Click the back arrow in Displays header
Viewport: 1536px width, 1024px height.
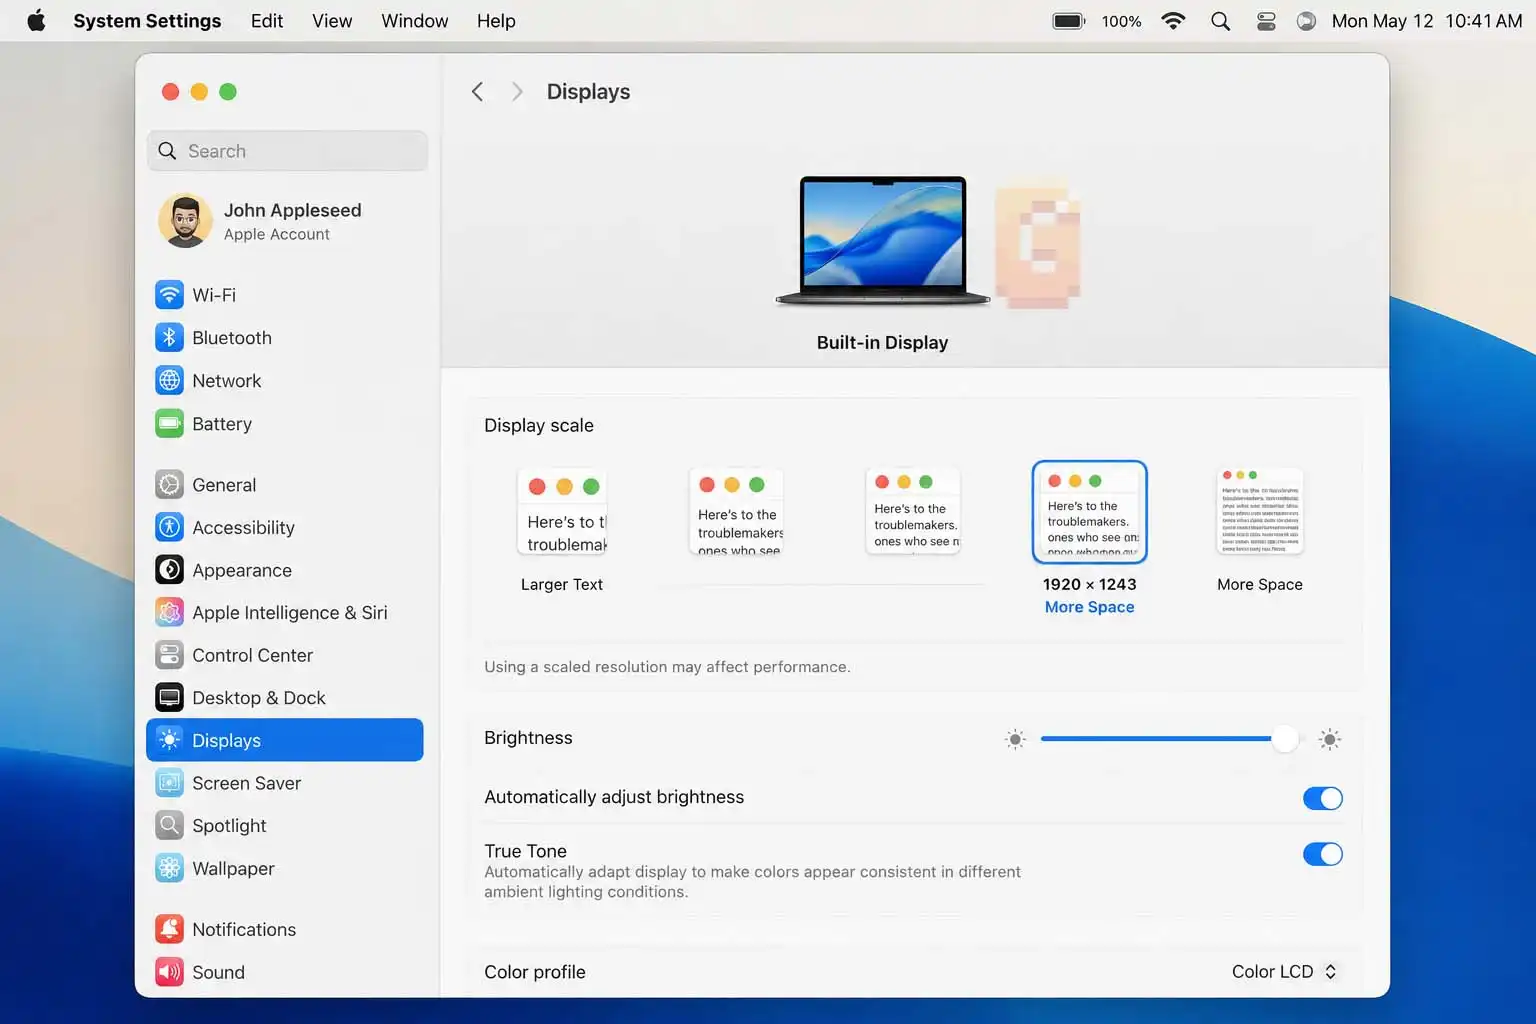477,92
